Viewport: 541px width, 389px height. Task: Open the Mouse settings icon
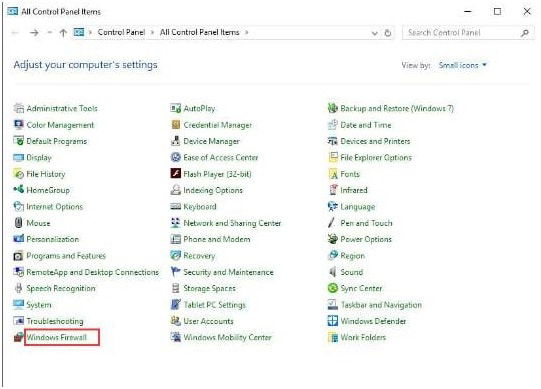tap(18, 223)
